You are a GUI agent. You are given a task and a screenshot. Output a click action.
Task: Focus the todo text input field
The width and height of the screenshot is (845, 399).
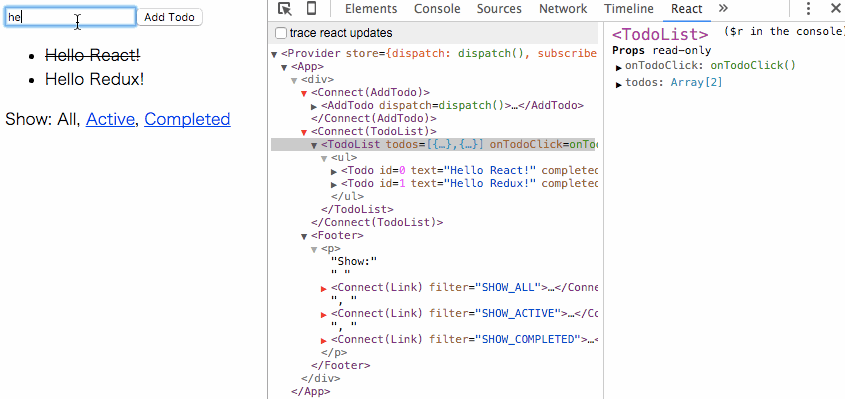point(70,17)
